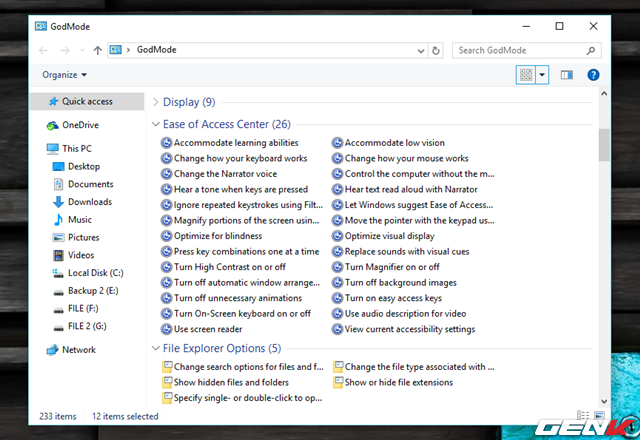Select OneDrive in navigation pane
Image resolution: width=640 pixels, height=440 pixels.
point(73,125)
